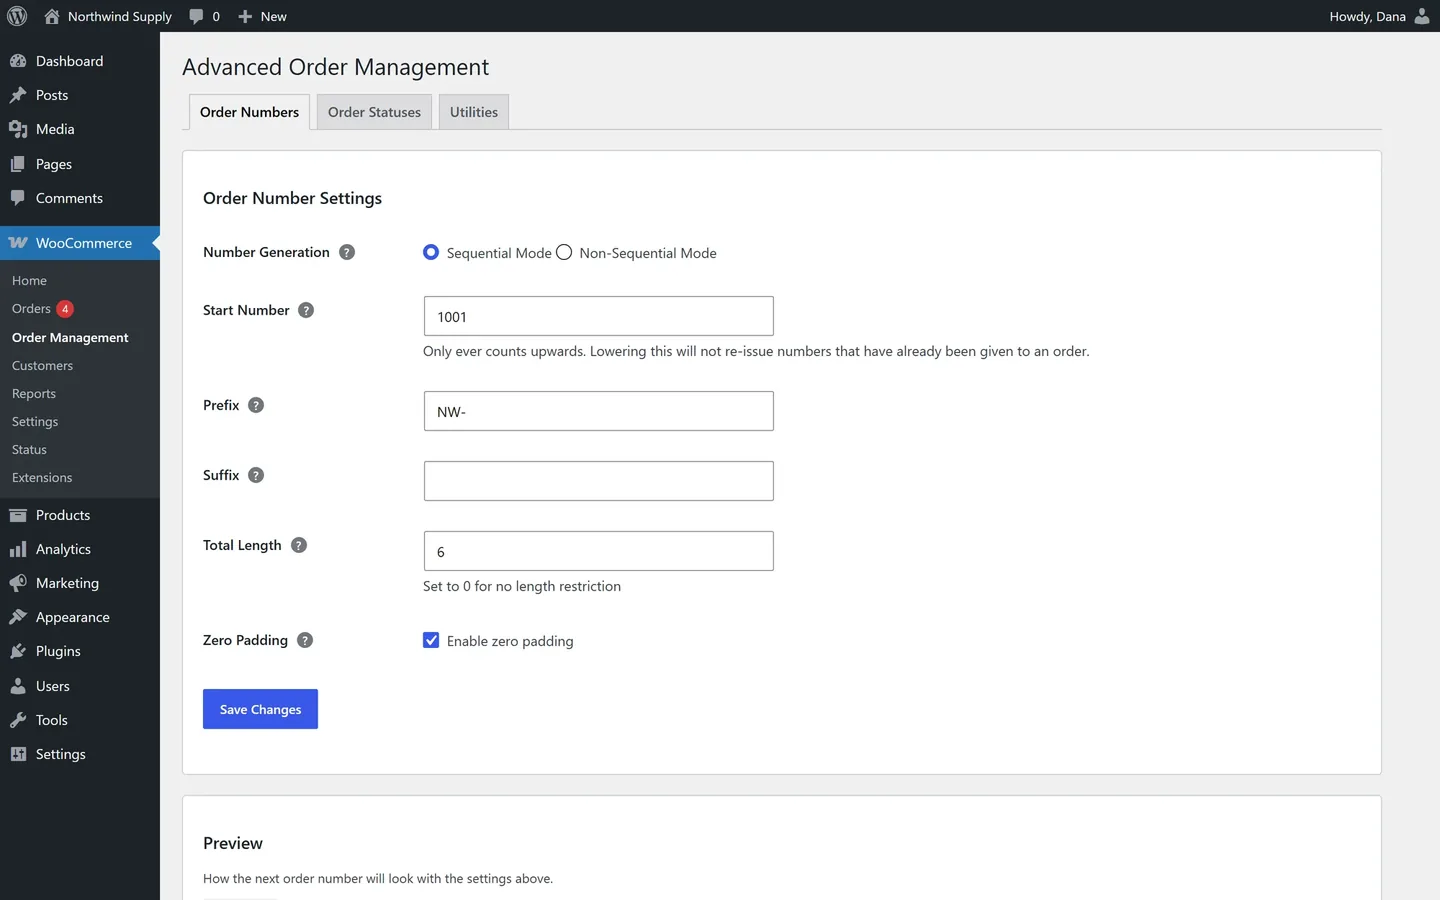The height and width of the screenshot is (900, 1440).
Task: Open the Appearance menu
Action: pos(80,617)
